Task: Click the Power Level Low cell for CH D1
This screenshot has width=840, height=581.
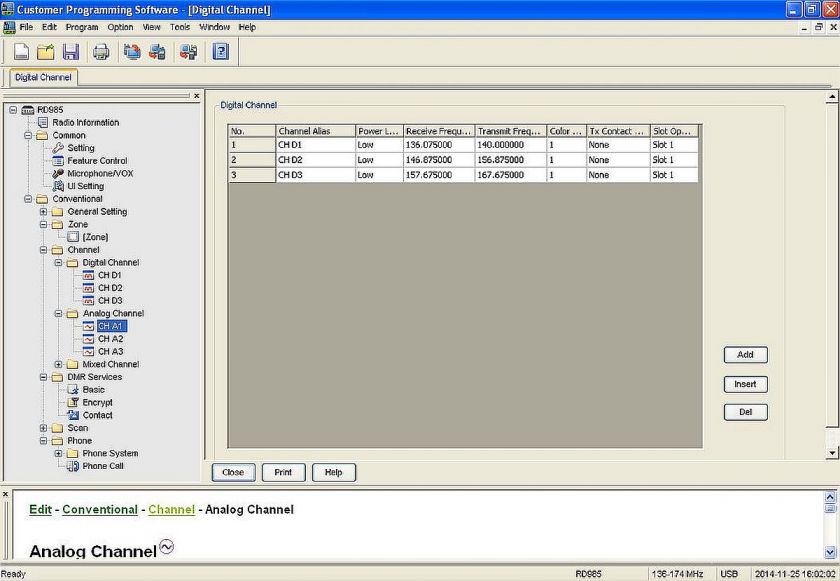Action: [x=379, y=145]
